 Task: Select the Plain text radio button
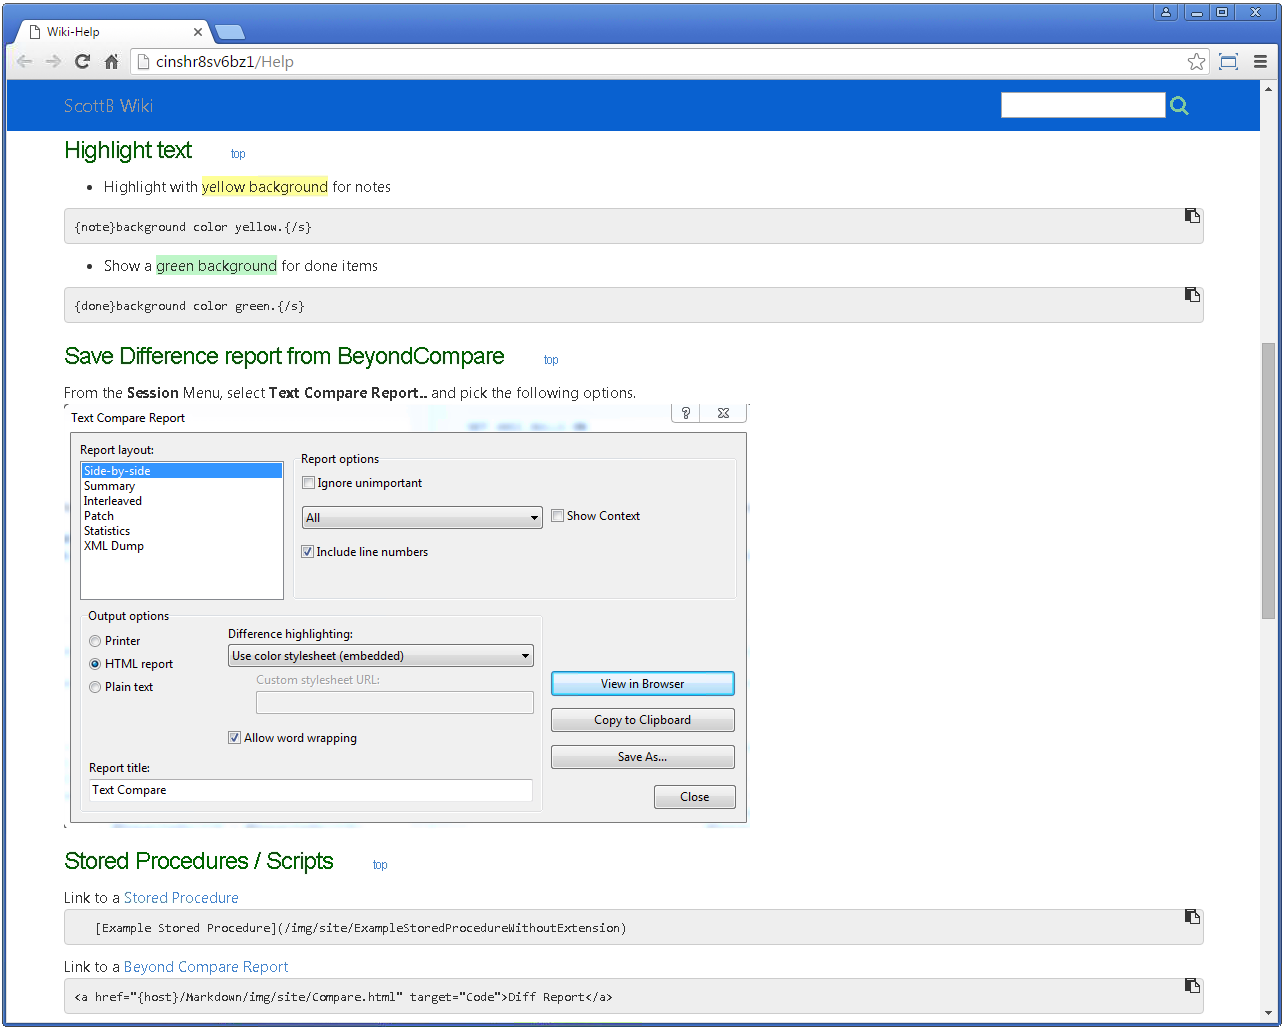tap(95, 687)
